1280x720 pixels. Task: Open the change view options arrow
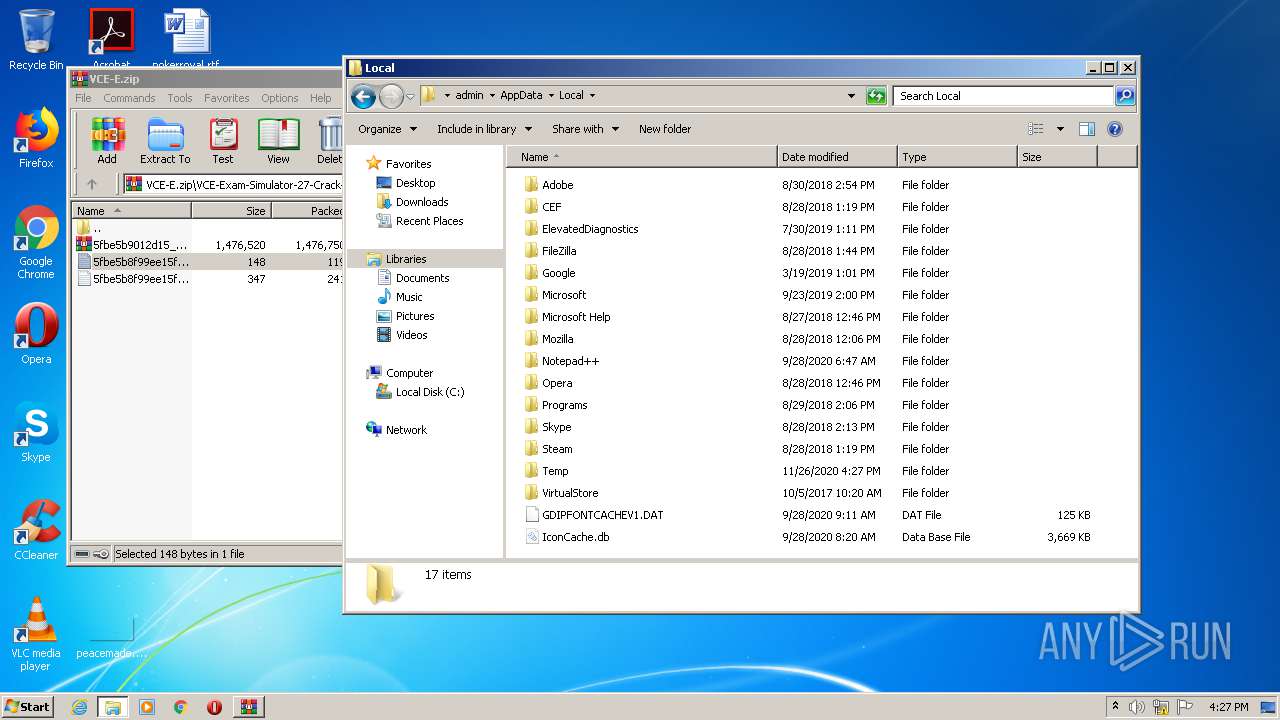click(1060, 129)
